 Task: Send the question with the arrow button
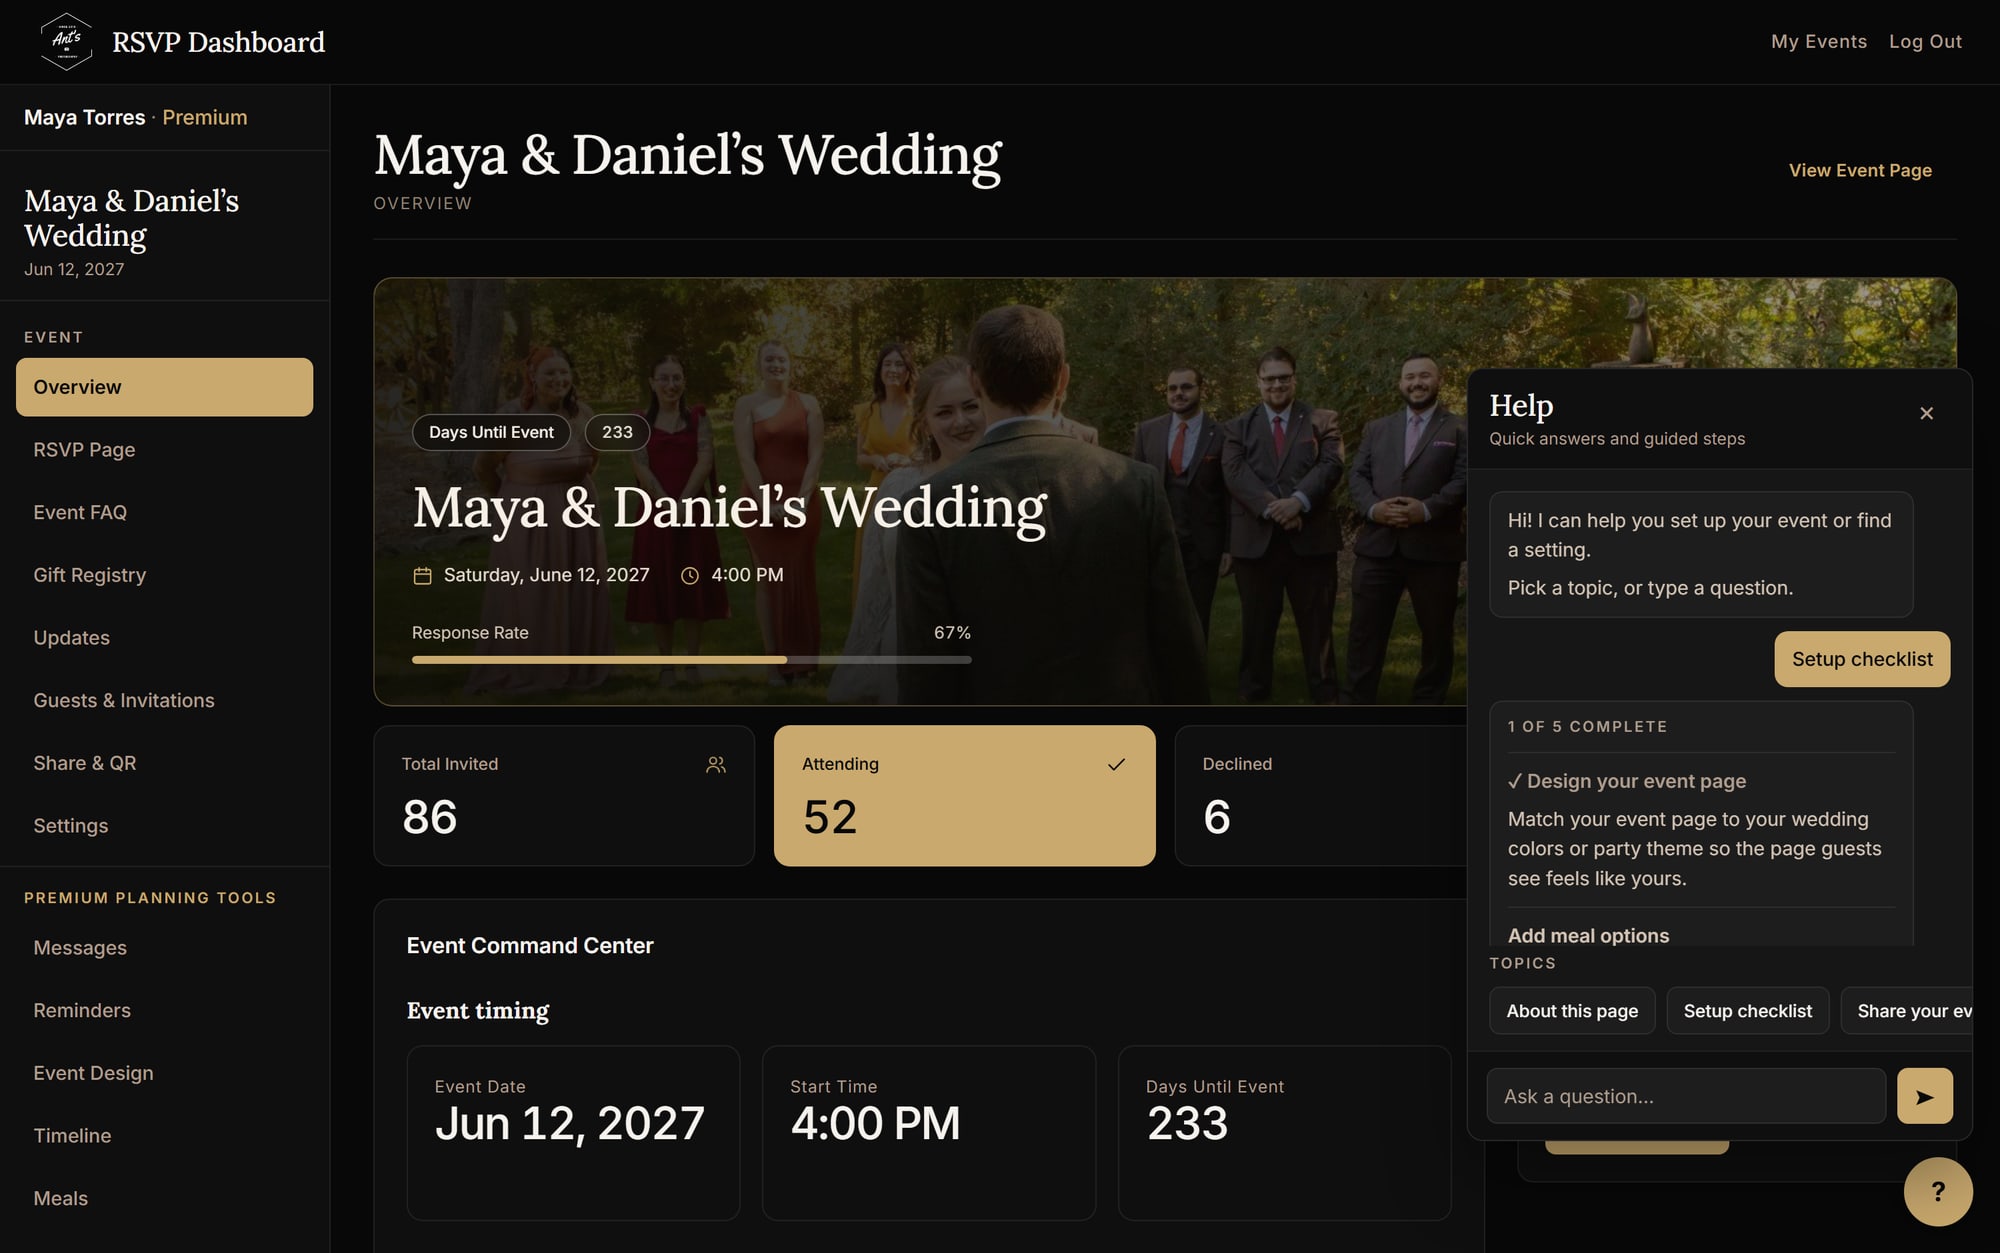tap(1924, 1096)
